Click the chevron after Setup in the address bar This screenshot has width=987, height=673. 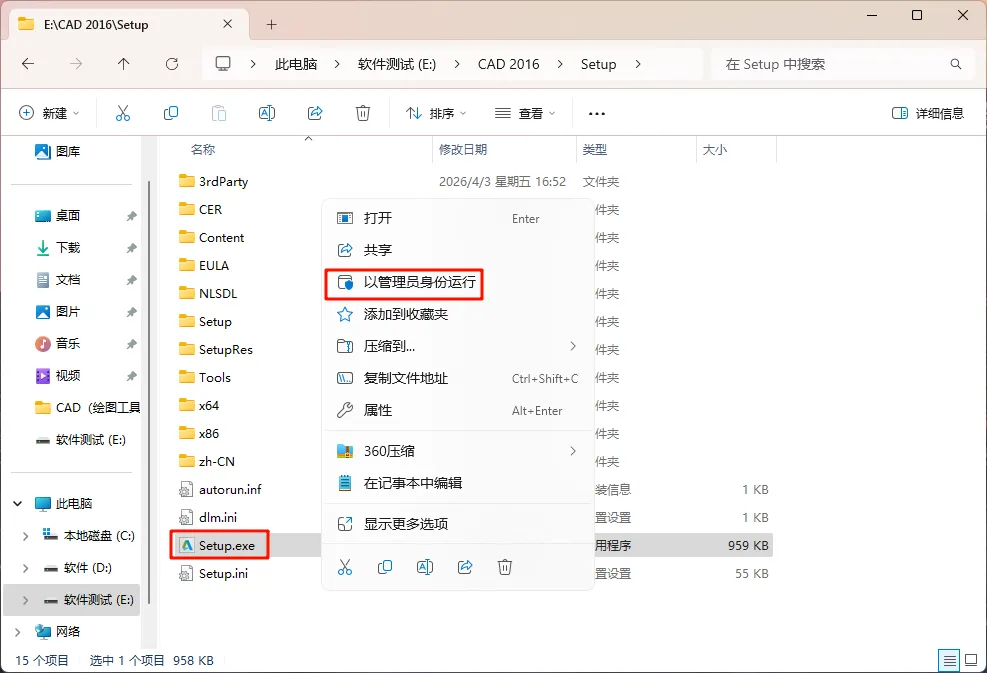tap(638, 64)
